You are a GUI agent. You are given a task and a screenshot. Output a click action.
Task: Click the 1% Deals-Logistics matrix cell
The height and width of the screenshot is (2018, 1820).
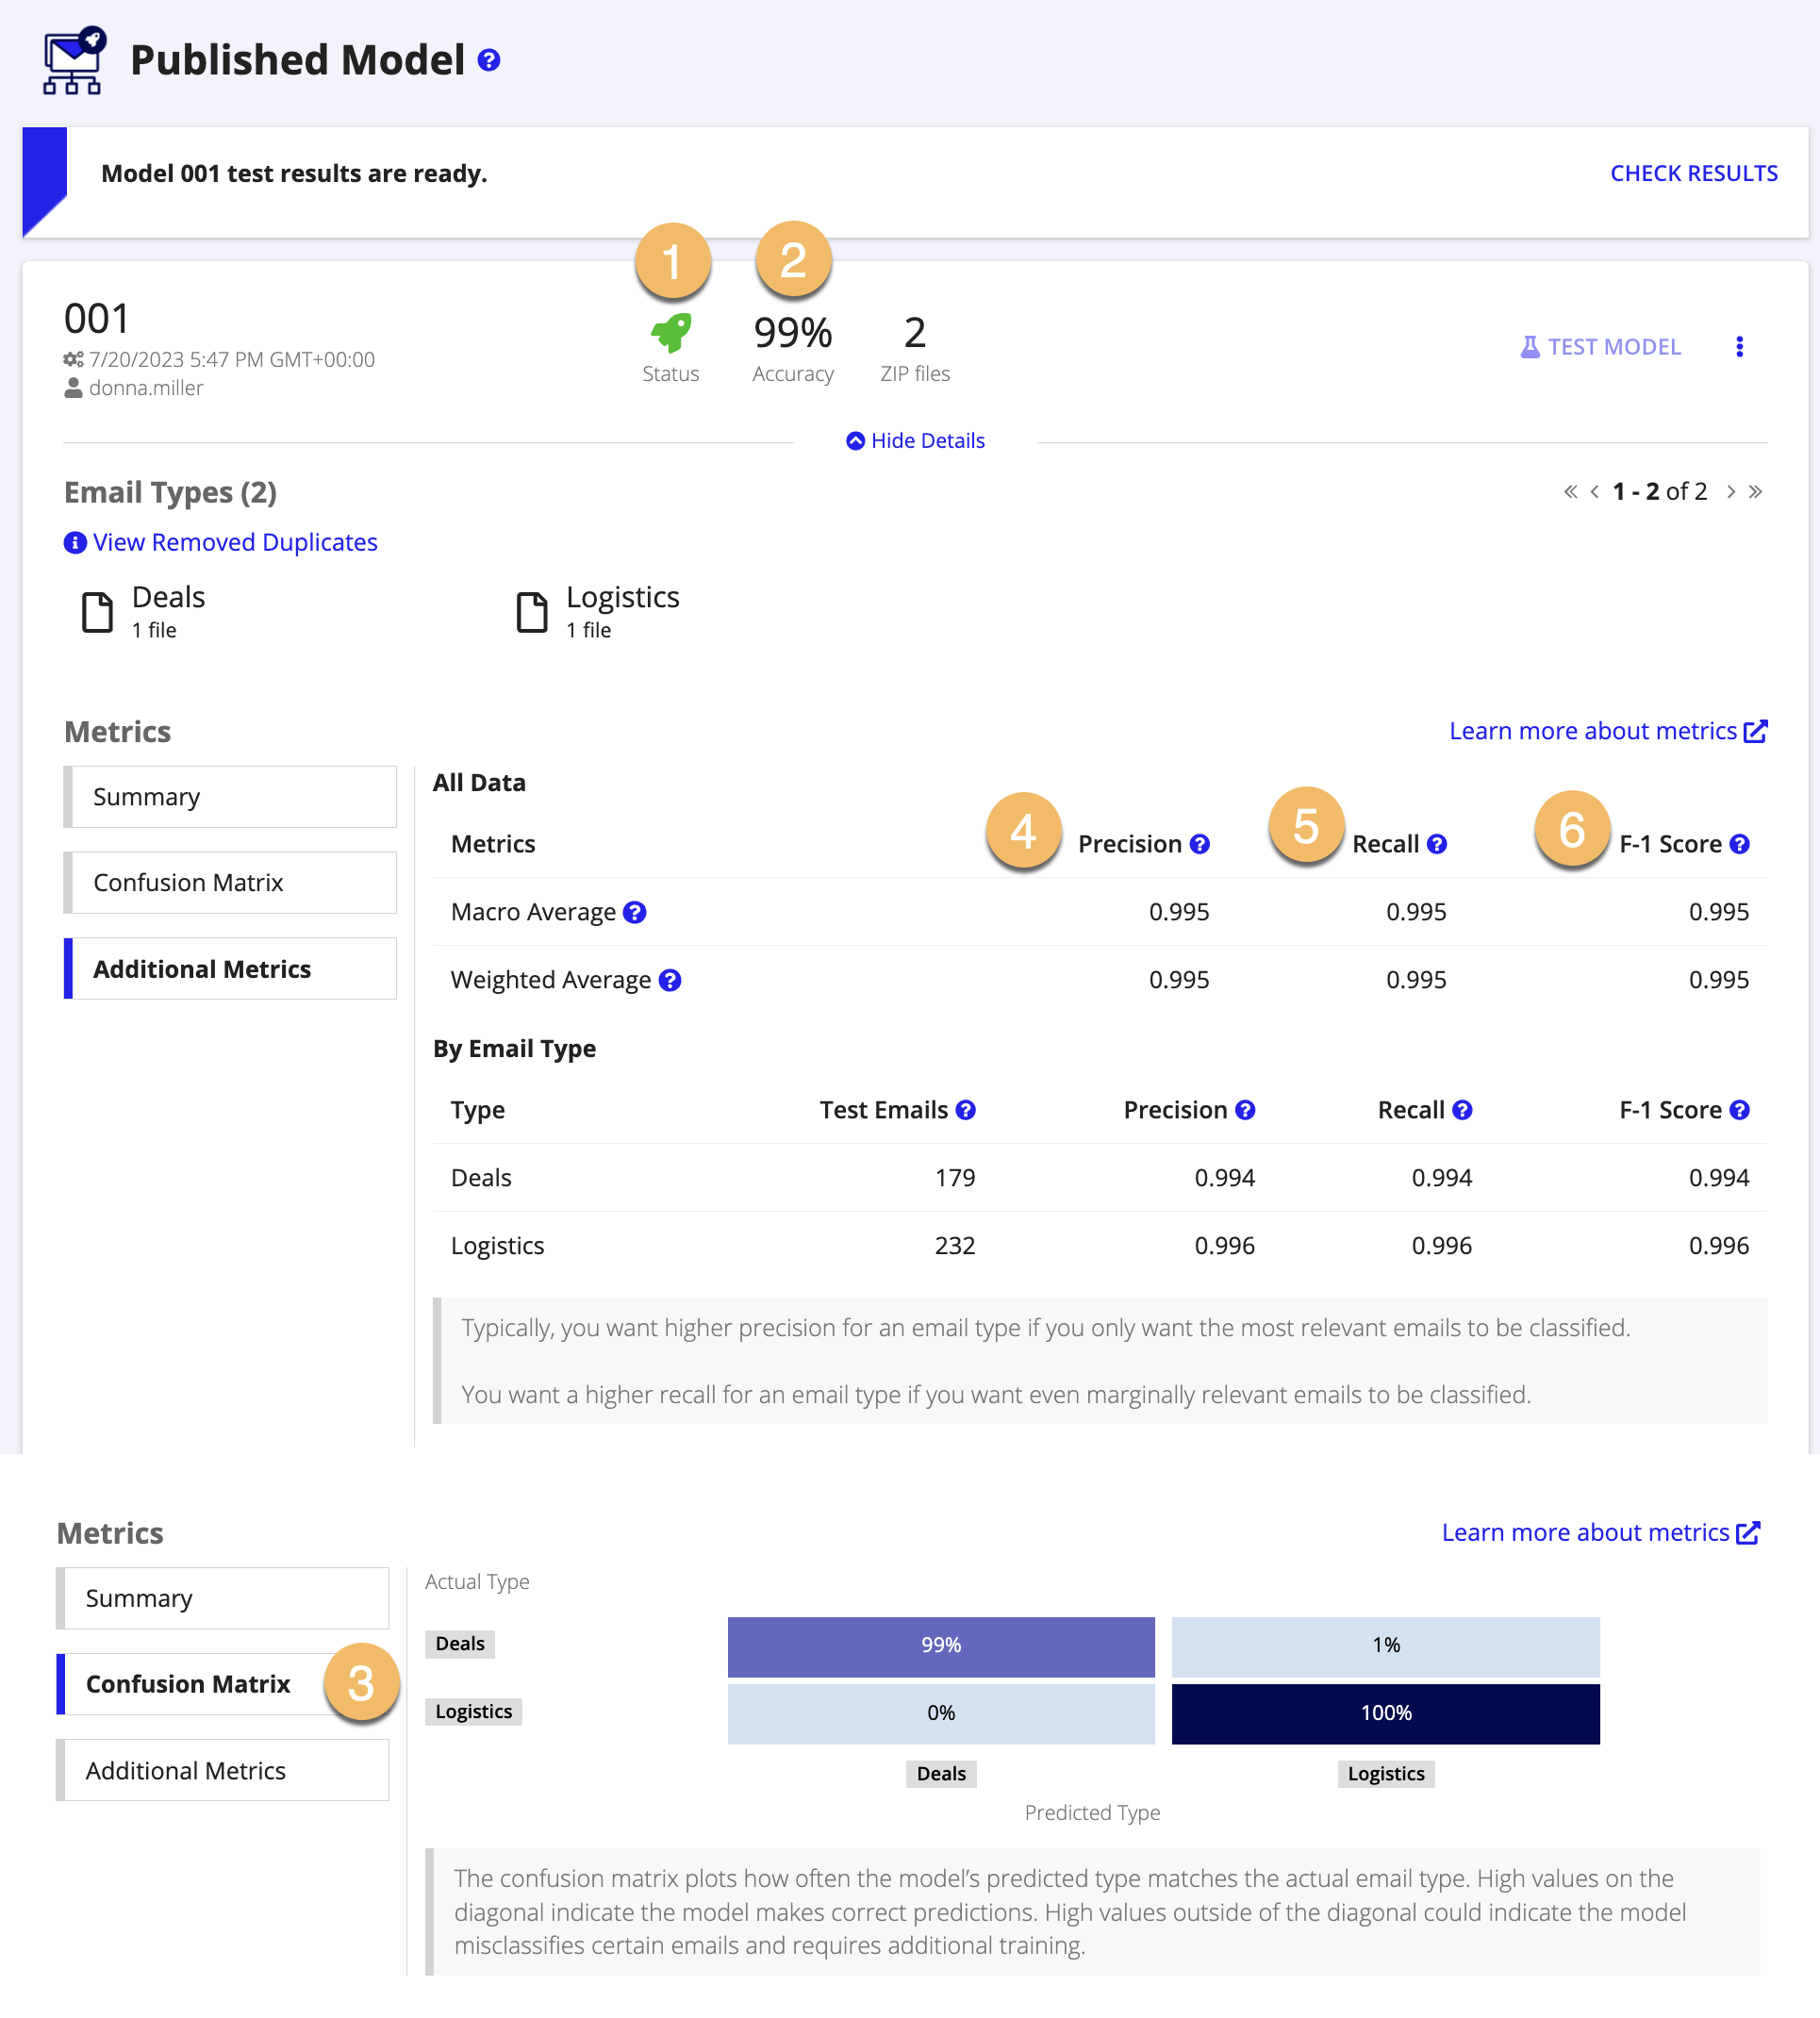tap(1386, 1646)
